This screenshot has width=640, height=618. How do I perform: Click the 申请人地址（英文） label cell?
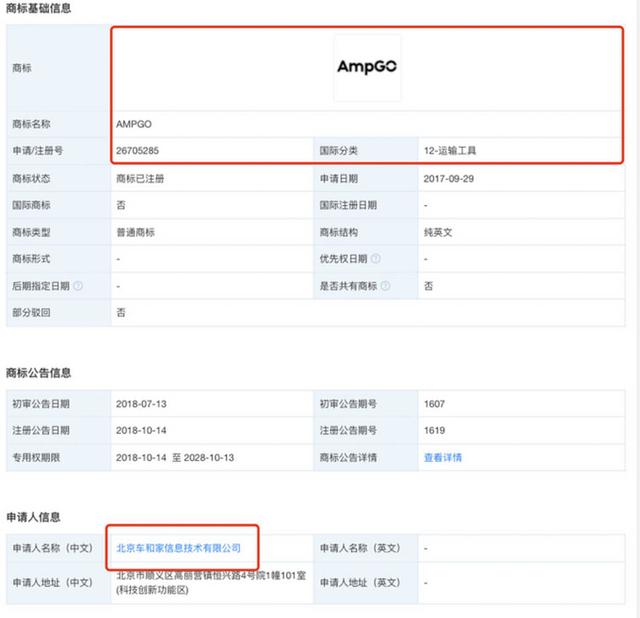pos(366,582)
